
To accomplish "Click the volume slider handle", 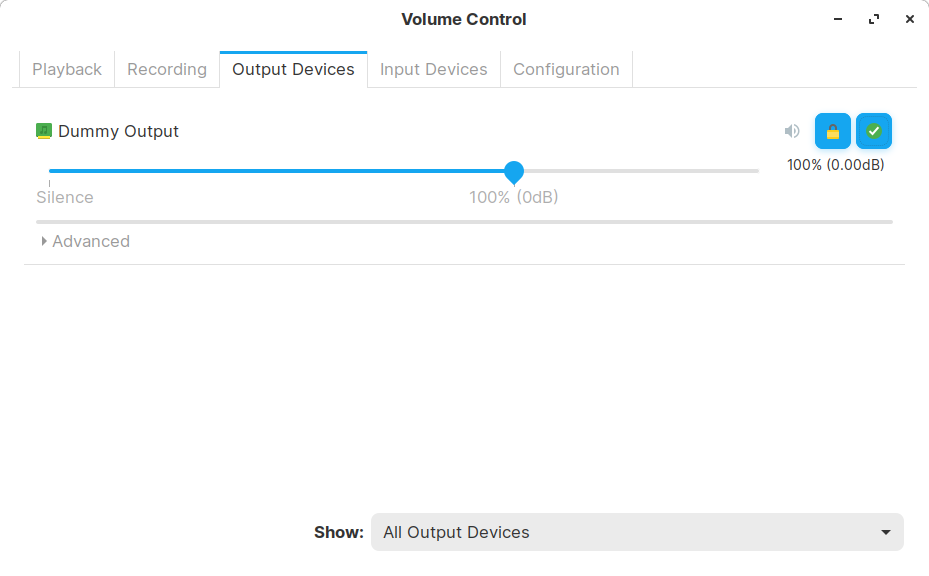I will (x=514, y=172).
